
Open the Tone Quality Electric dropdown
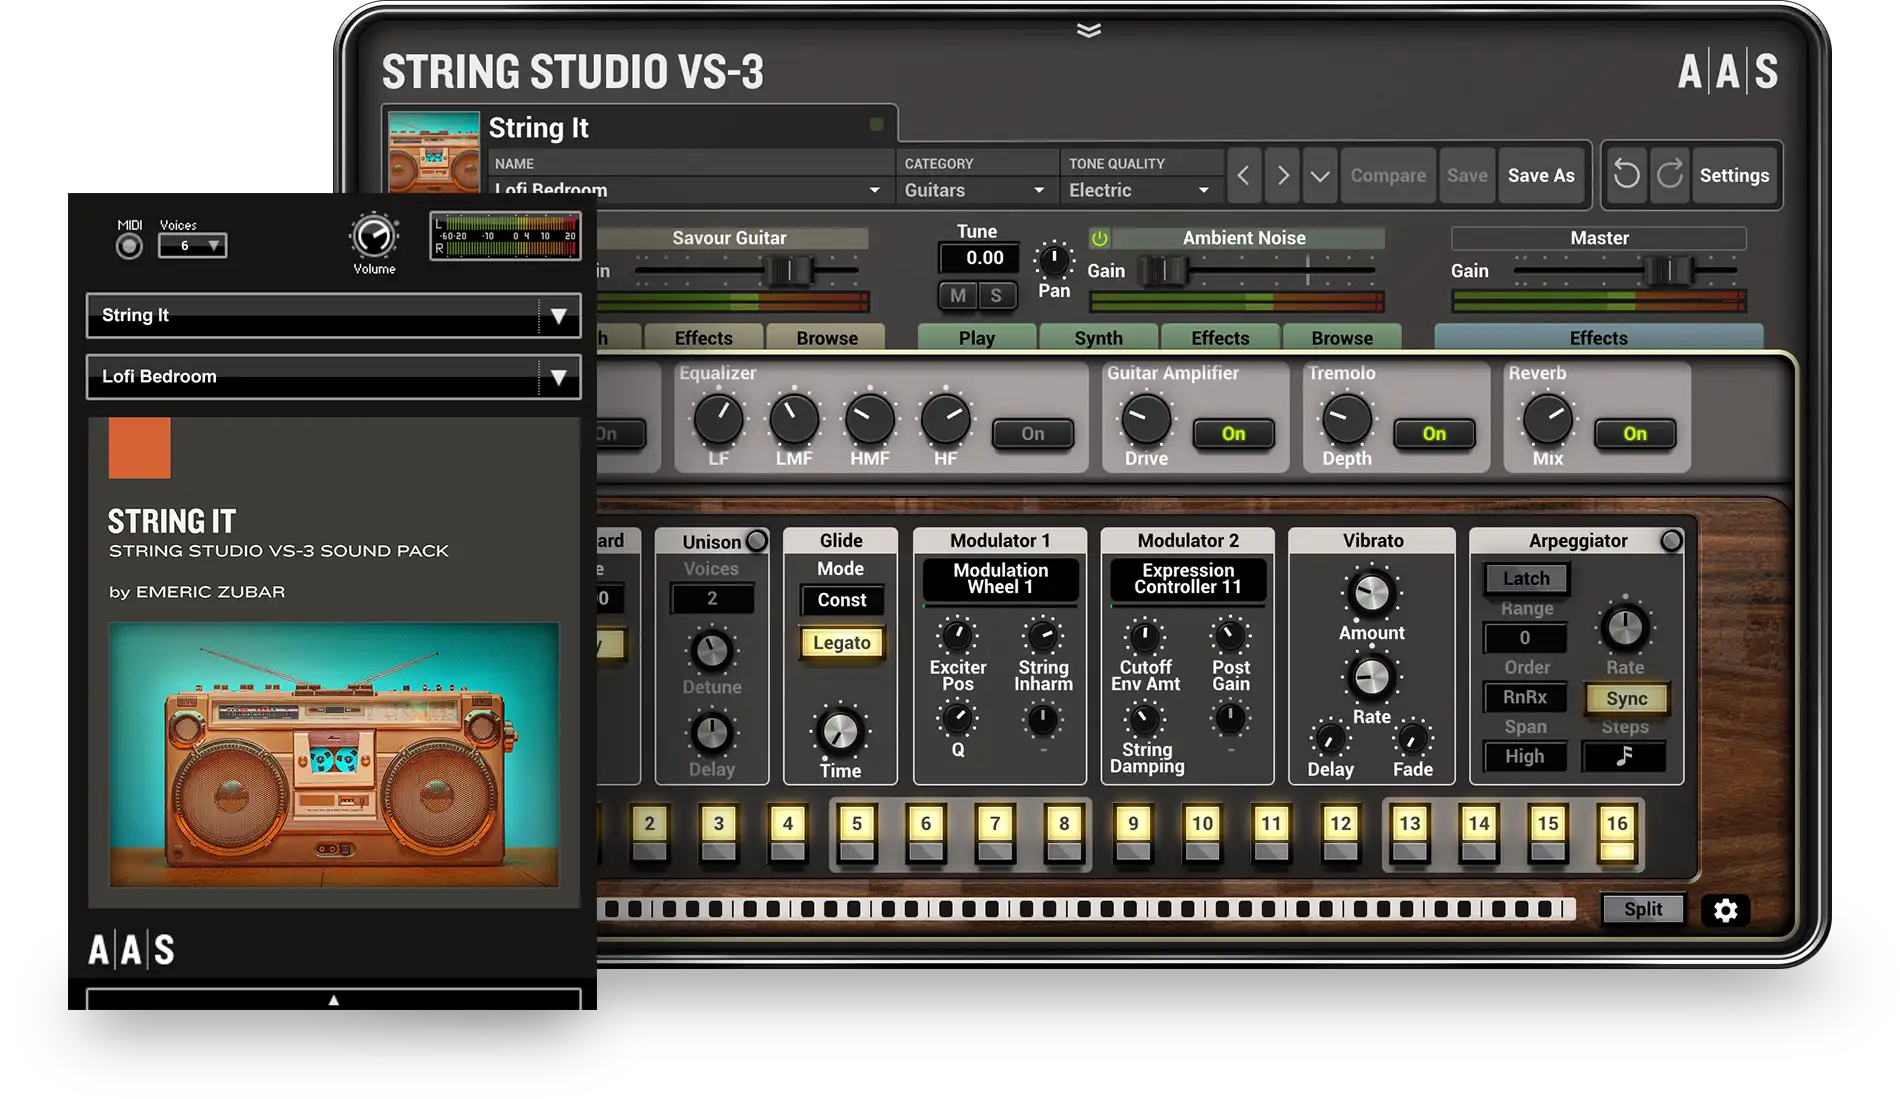(1139, 190)
